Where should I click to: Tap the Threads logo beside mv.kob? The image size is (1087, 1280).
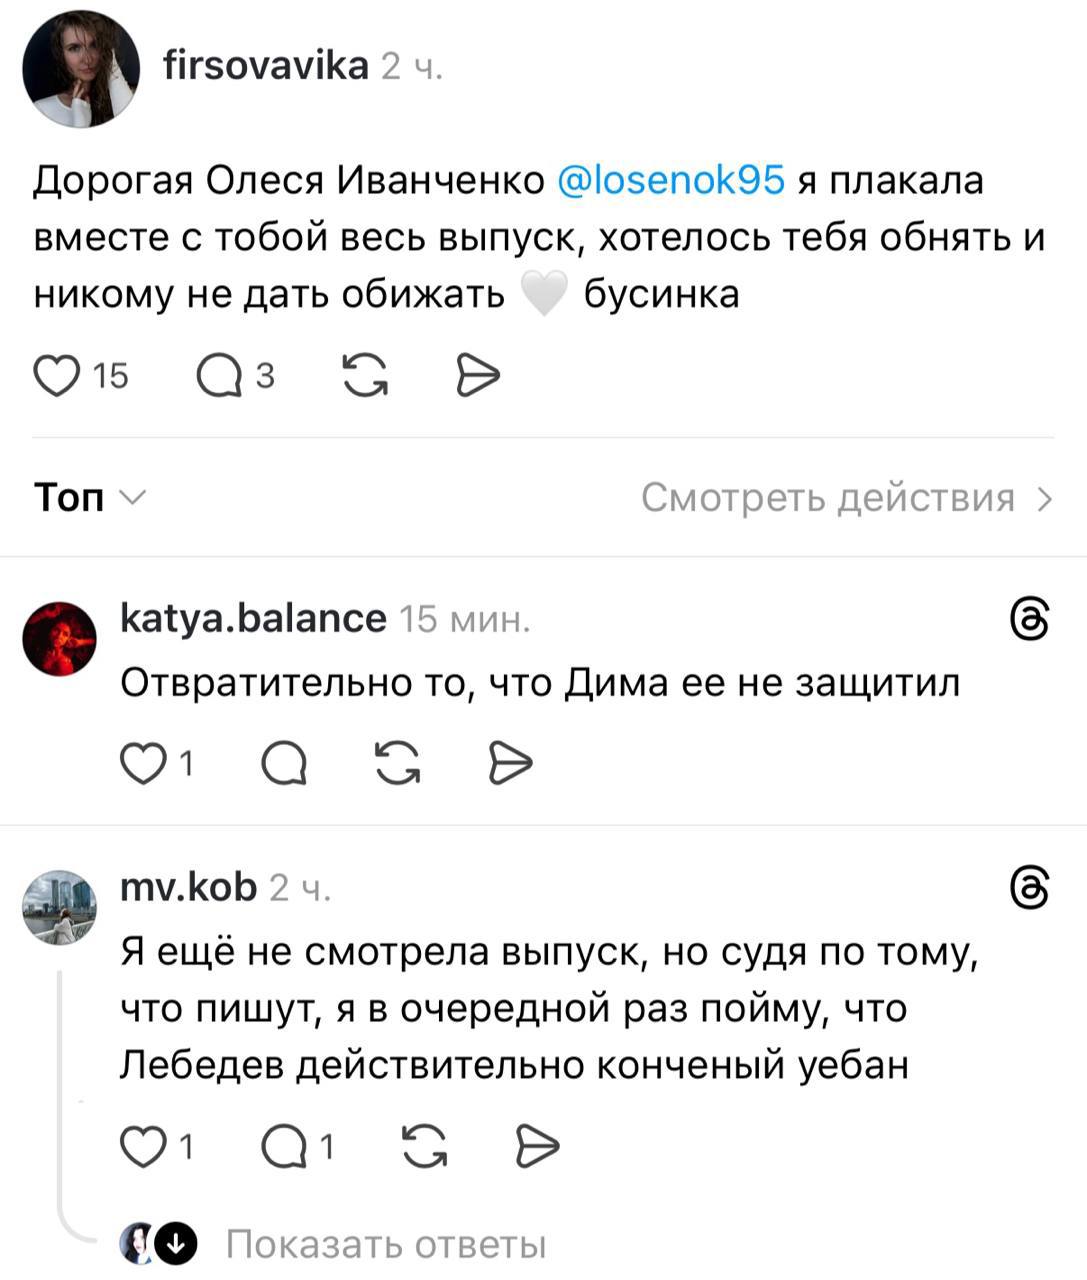pyautogui.click(x=1030, y=888)
